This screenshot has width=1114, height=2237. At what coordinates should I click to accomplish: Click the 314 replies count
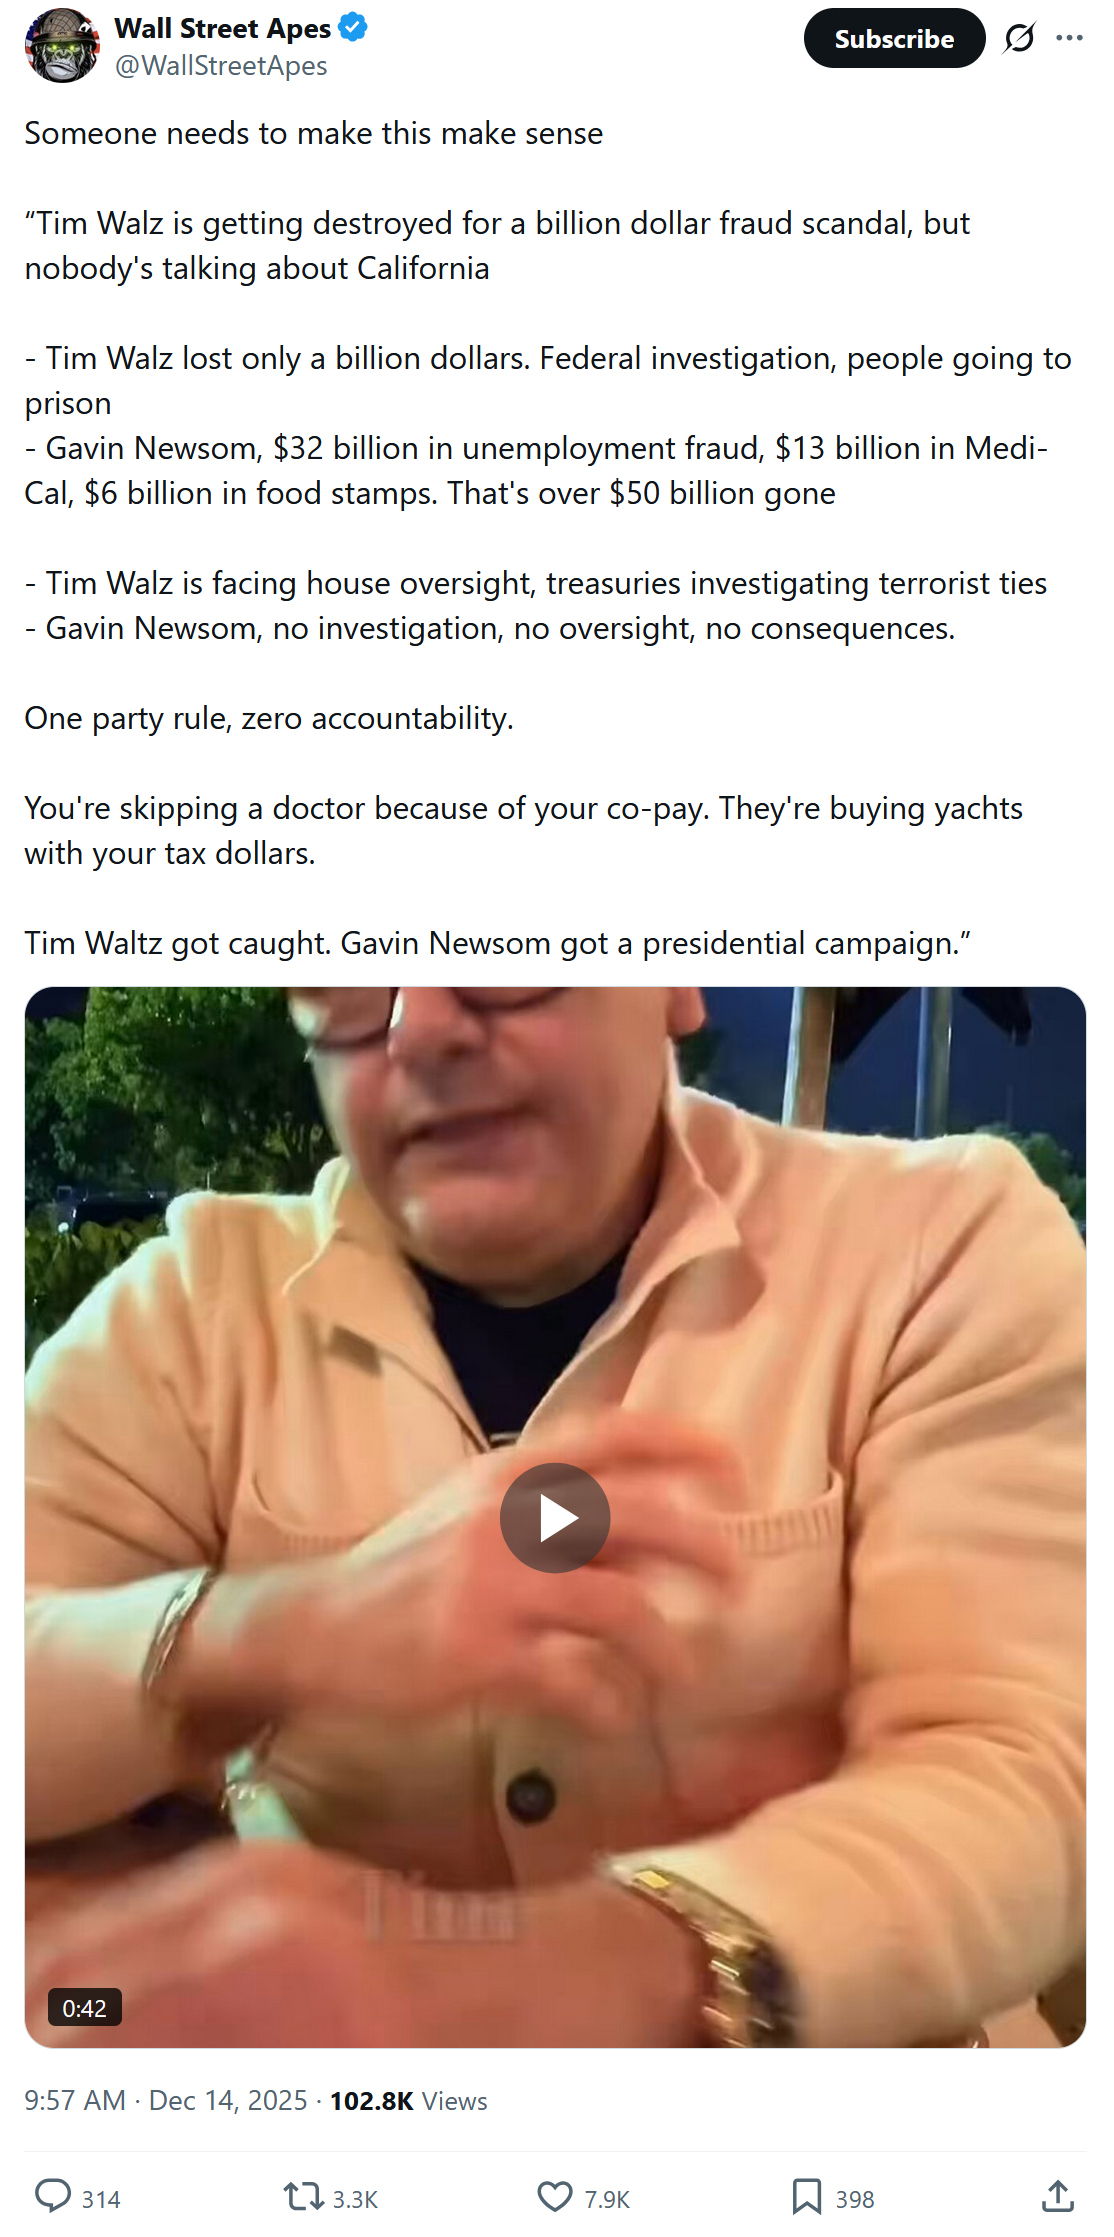[101, 2199]
